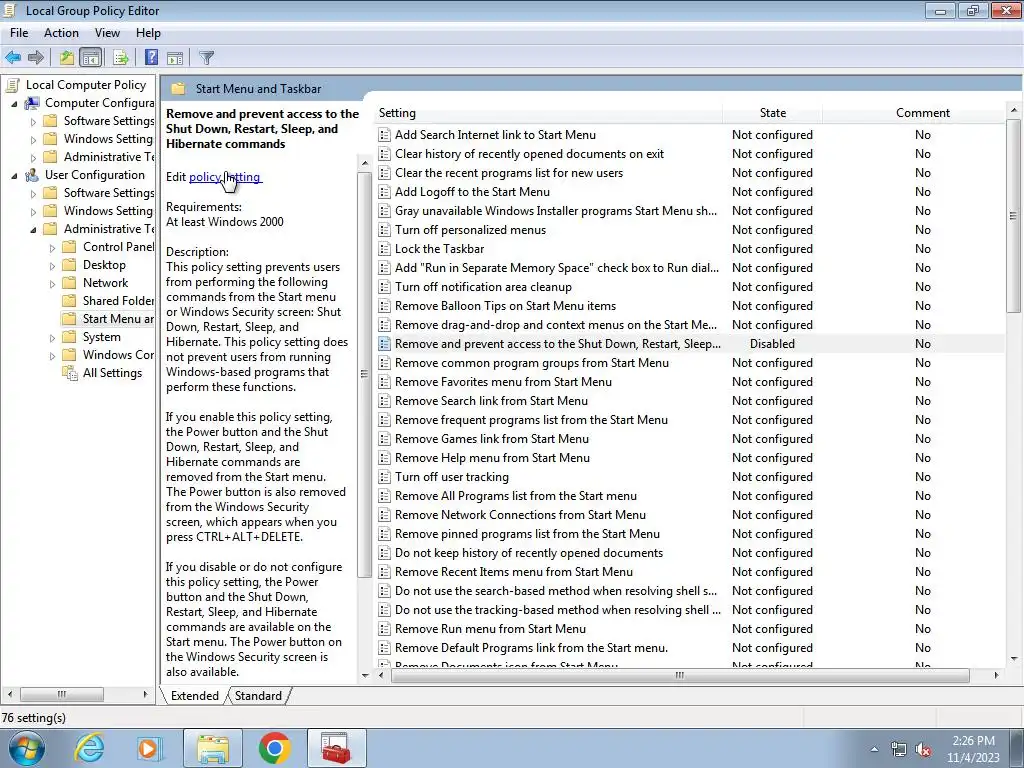The image size is (1024, 768).
Task: Expand Software Settings under Computer Configuration
Action: pos(33,121)
